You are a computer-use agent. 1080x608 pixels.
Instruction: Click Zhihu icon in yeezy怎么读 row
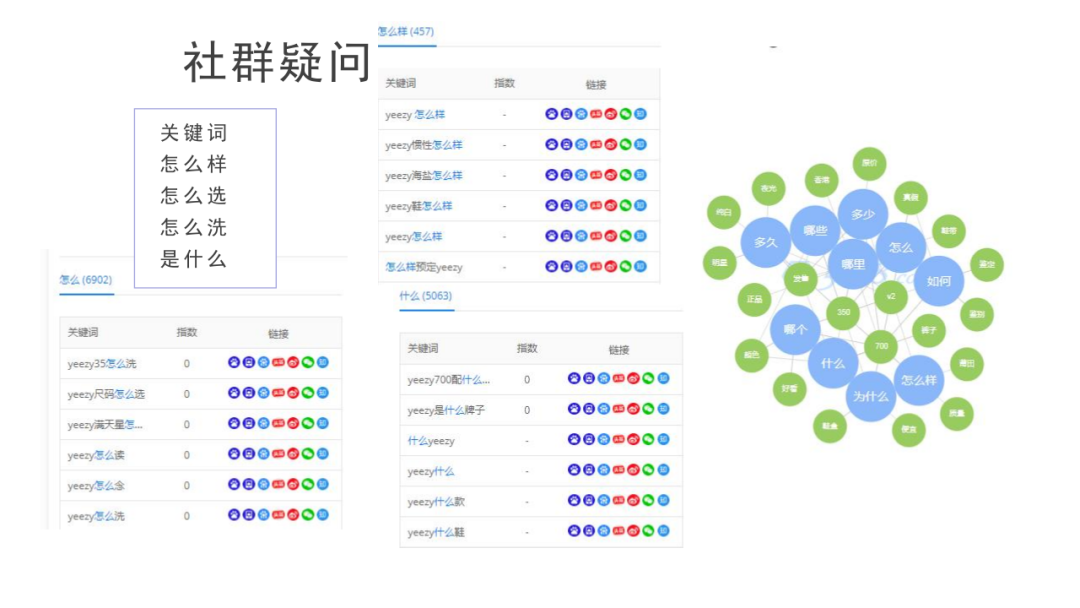(x=323, y=454)
